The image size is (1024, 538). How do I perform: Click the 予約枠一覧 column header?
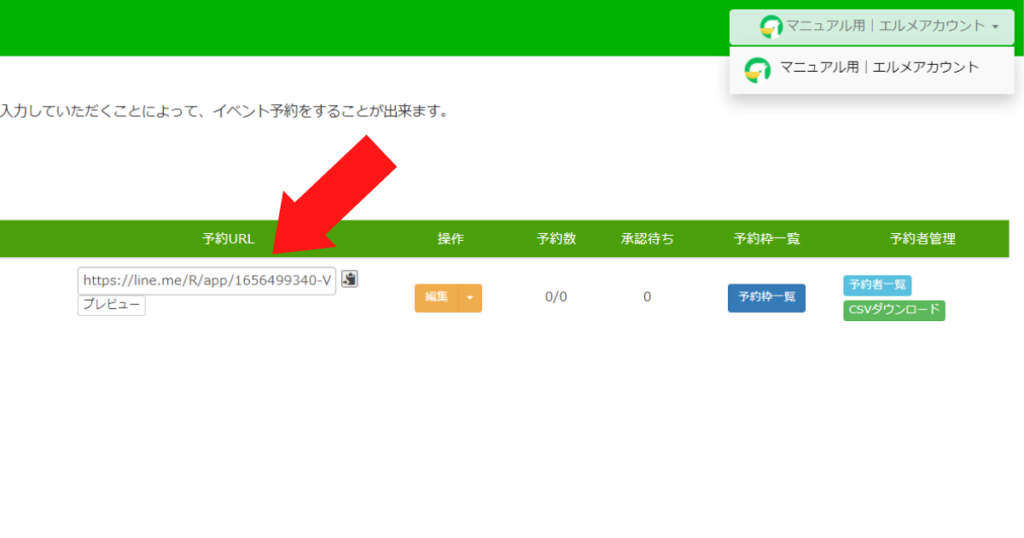[767, 239]
